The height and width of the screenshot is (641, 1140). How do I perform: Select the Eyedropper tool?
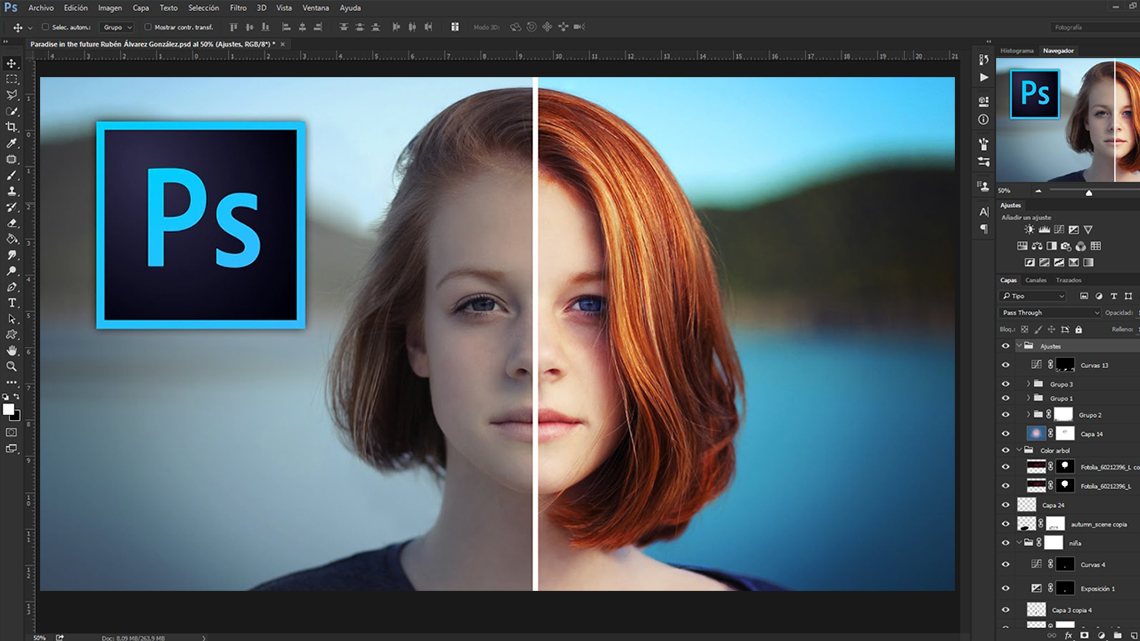point(12,143)
